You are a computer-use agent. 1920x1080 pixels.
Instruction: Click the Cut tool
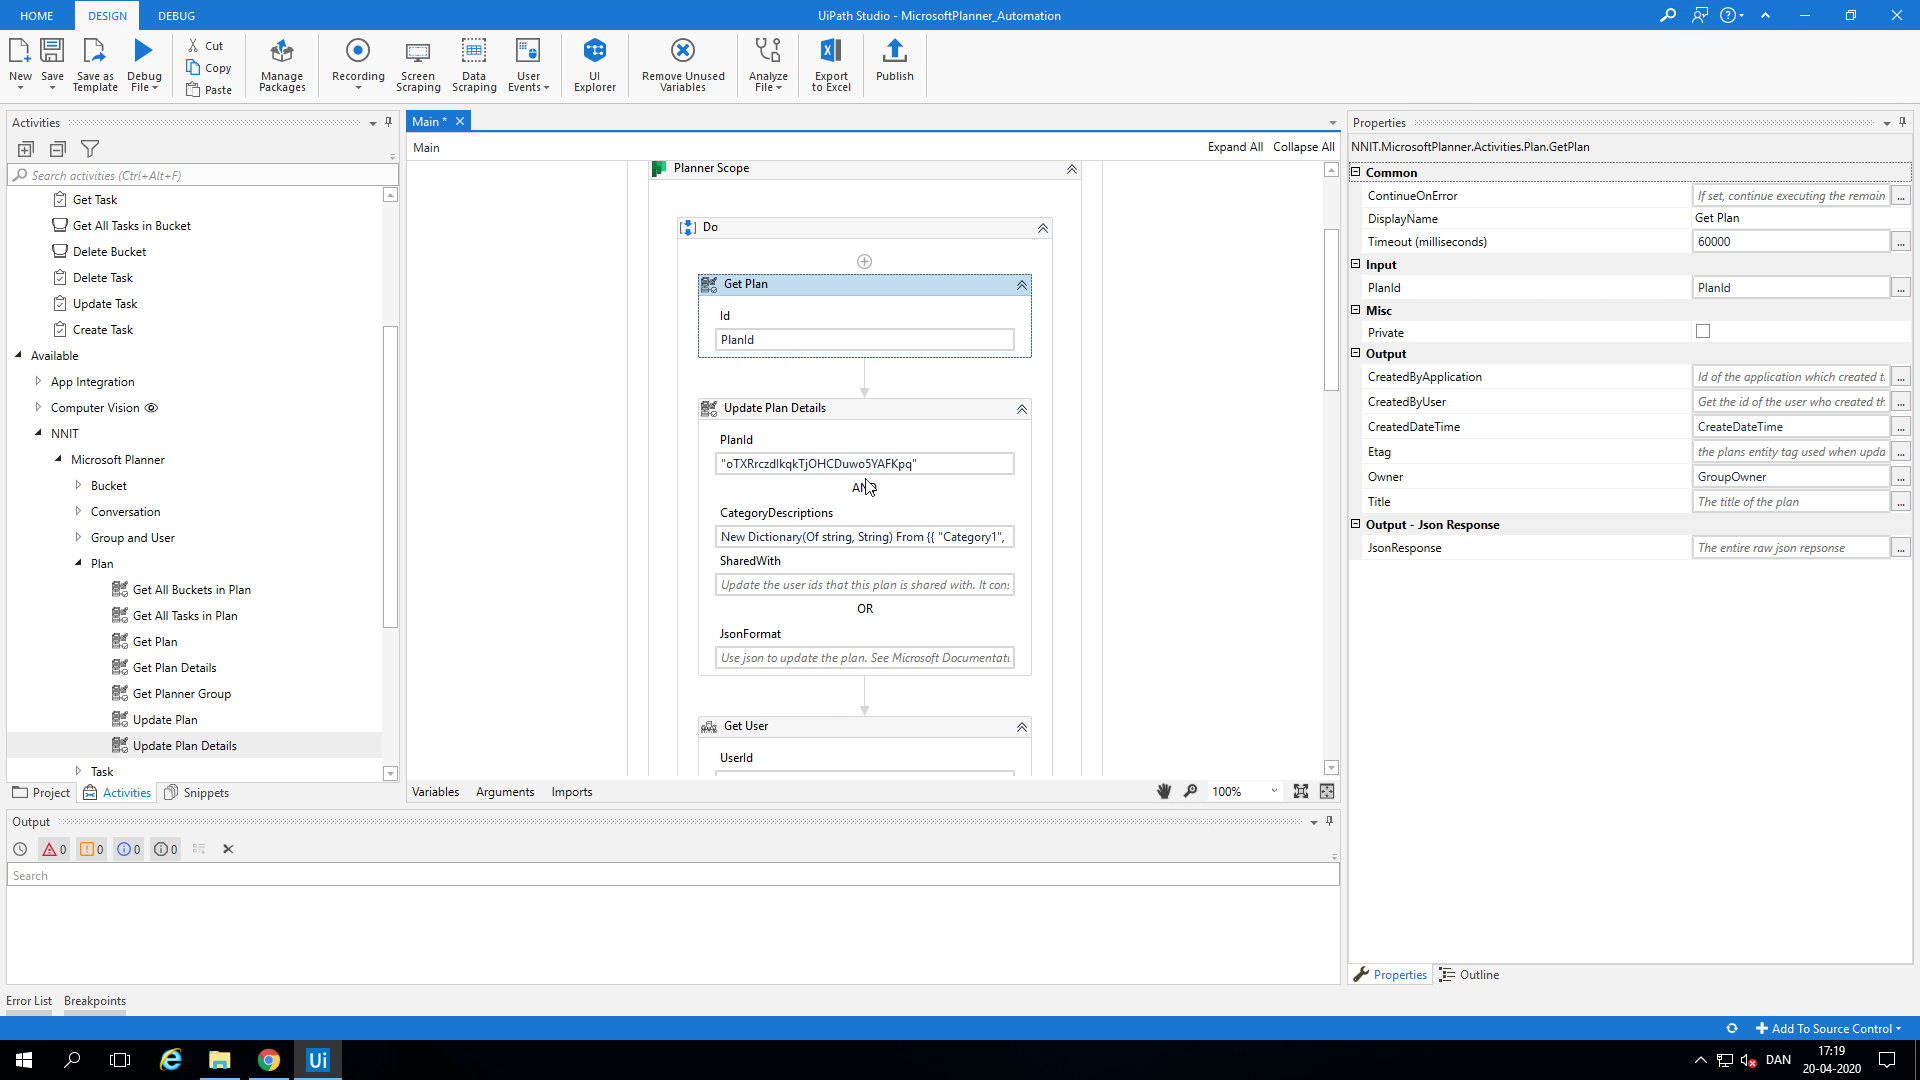coord(206,46)
